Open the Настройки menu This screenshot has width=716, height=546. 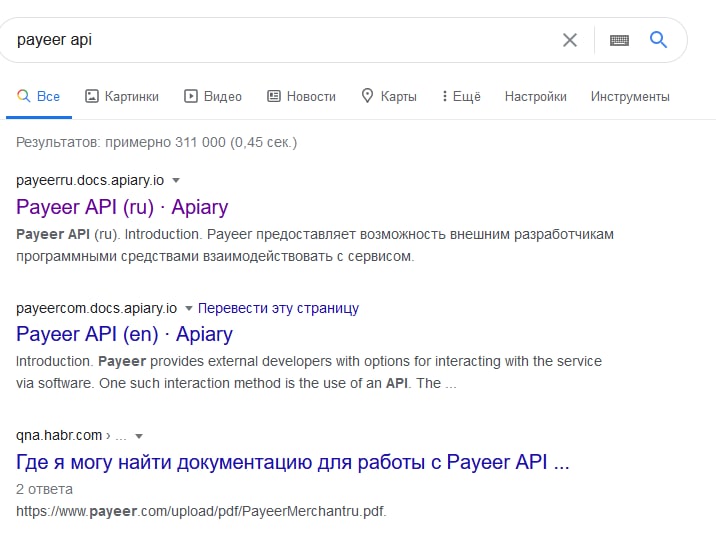tap(535, 97)
